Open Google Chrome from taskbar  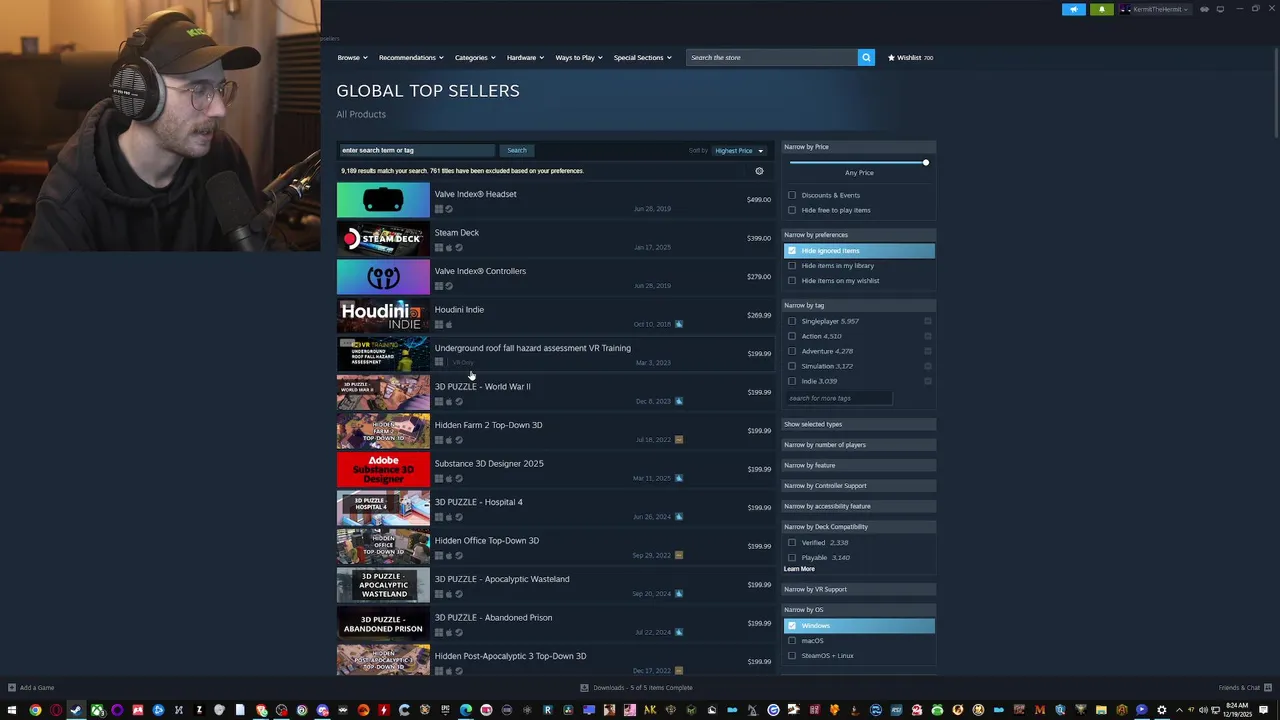[35, 710]
